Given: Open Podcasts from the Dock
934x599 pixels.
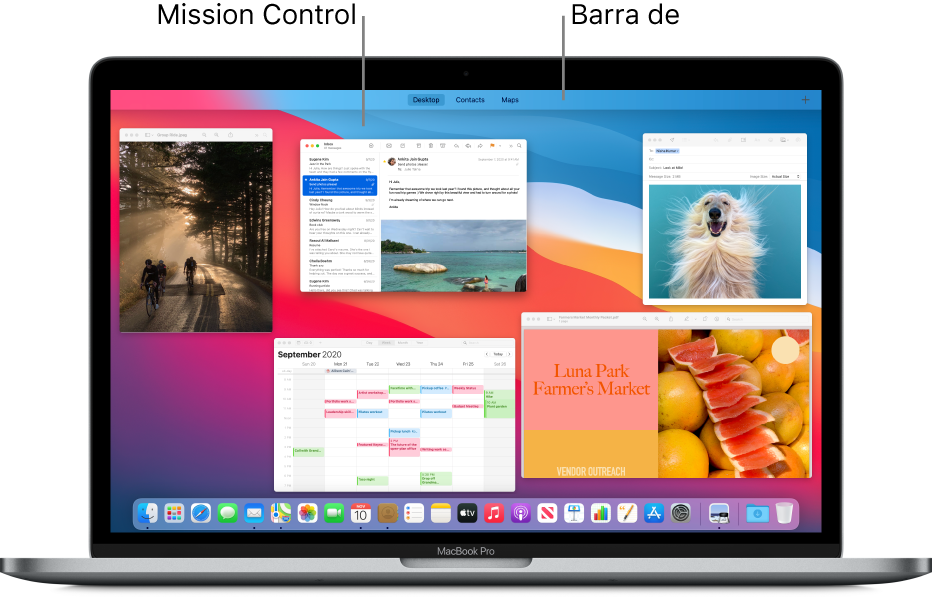Looking at the screenshot, I should [x=521, y=513].
